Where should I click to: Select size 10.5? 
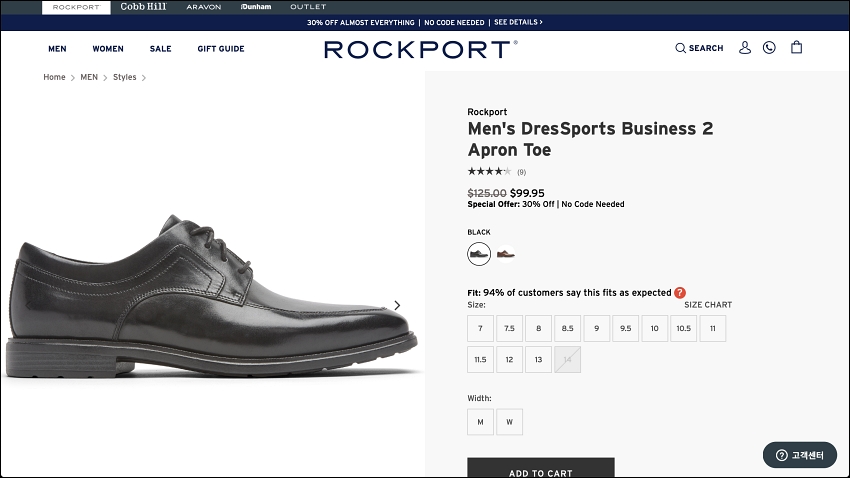coord(684,328)
